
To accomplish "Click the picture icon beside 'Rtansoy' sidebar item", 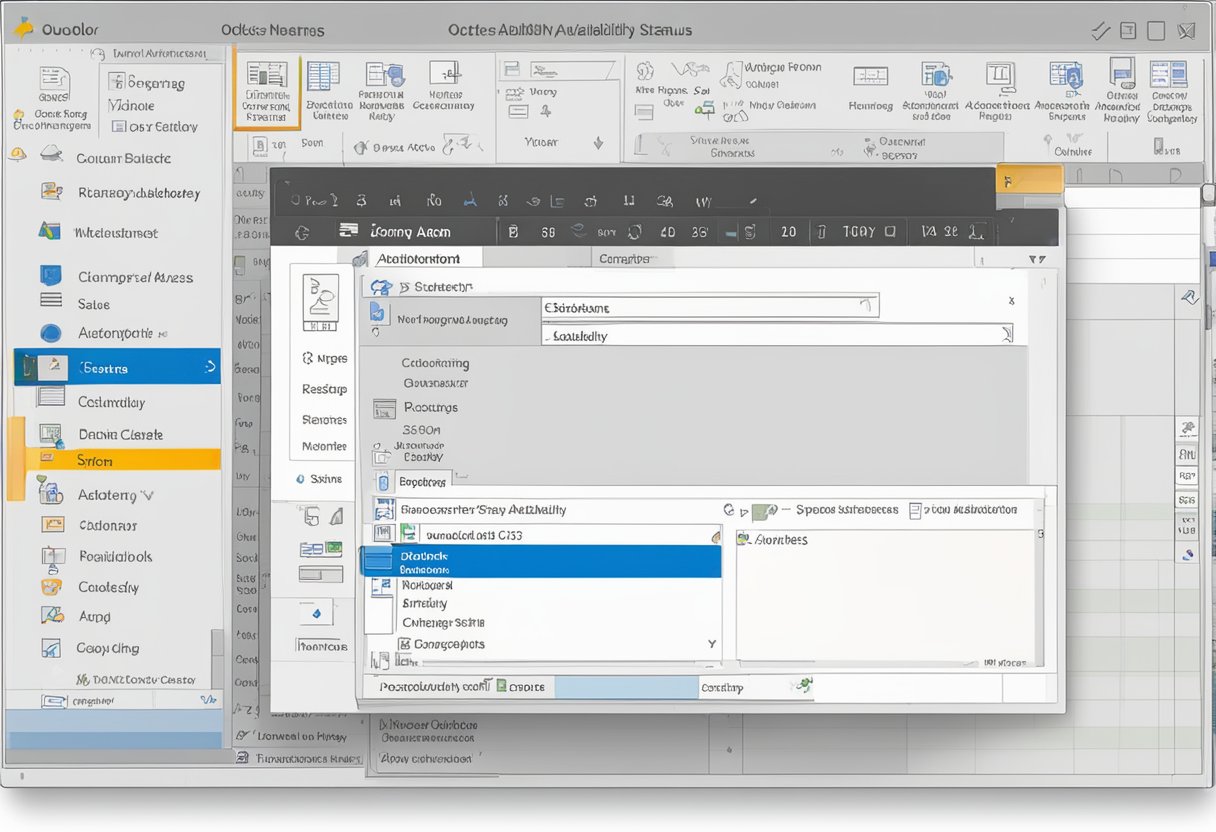I will click(x=52, y=192).
